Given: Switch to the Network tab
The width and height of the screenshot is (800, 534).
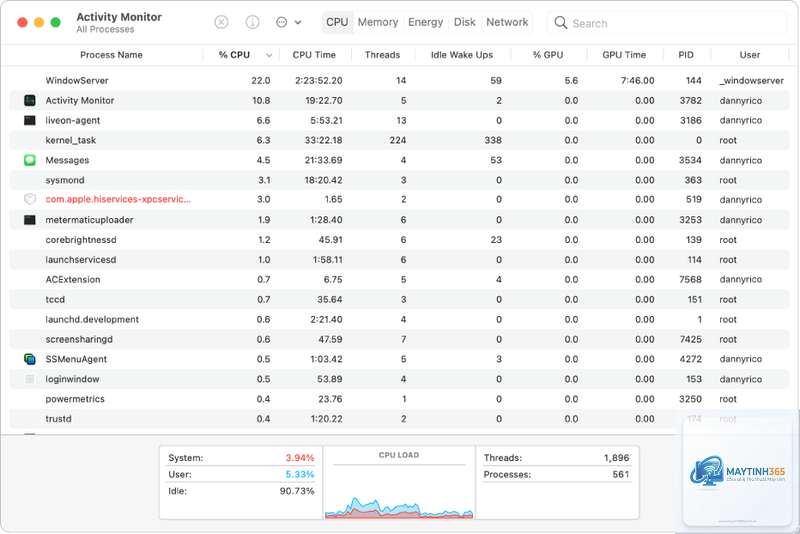Looking at the screenshot, I should tap(507, 22).
